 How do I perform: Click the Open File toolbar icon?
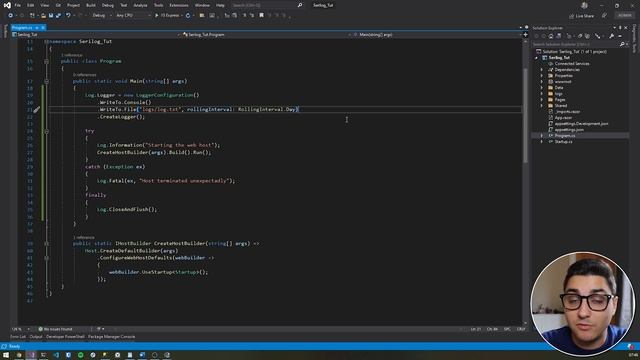pos(43,16)
